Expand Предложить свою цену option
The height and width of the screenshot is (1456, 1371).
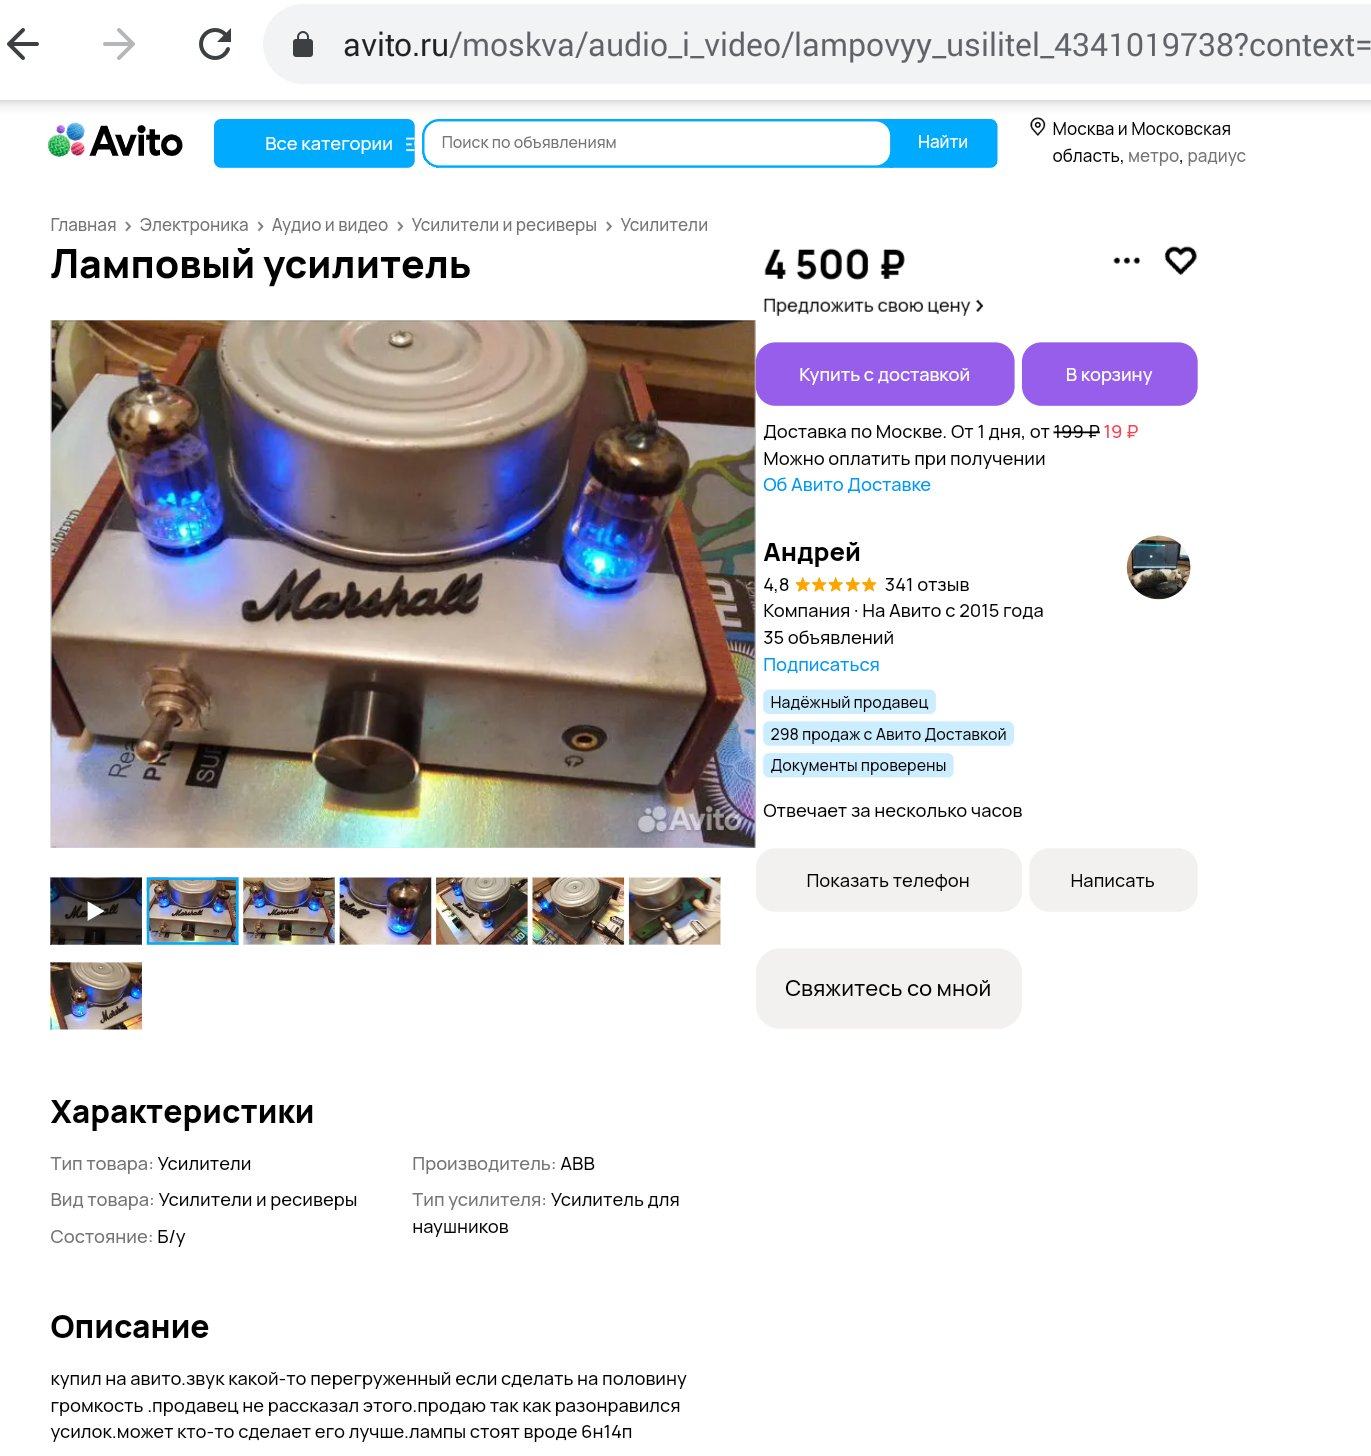point(873,306)
